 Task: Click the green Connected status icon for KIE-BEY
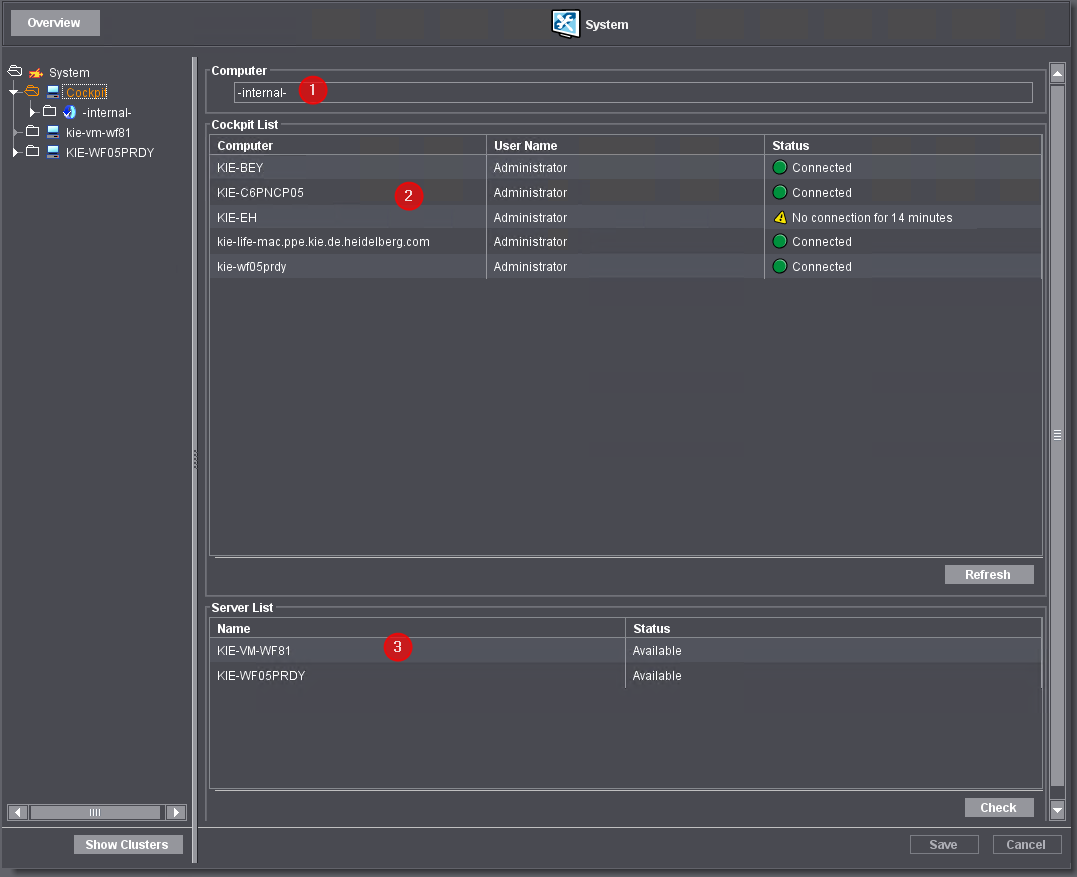(780, 168)
